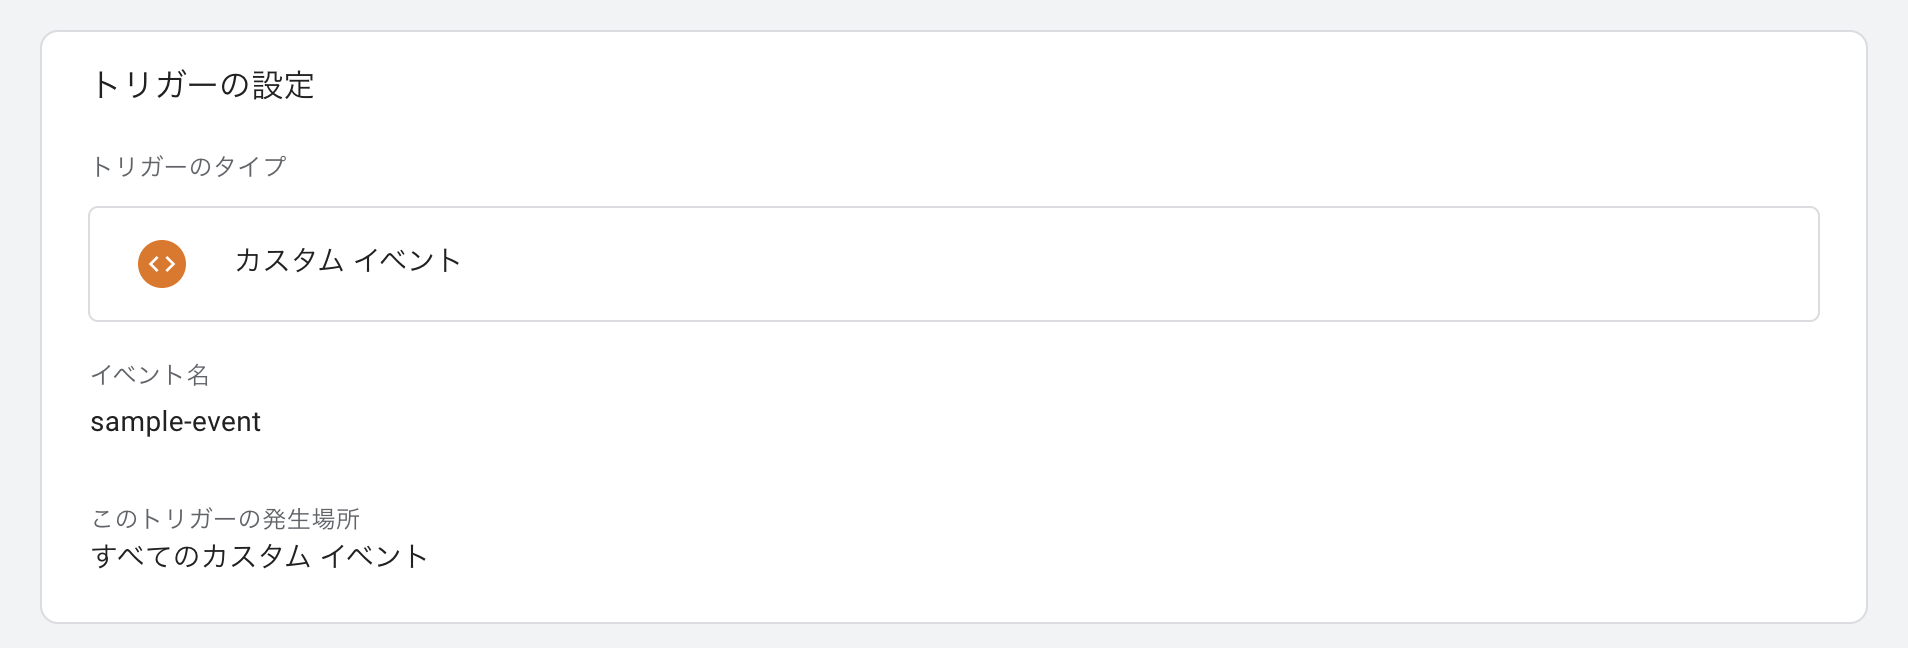Screen dimensions: 1908x648
Task: Select the カスタム イベント trigger type text
Action: point(347,261)
